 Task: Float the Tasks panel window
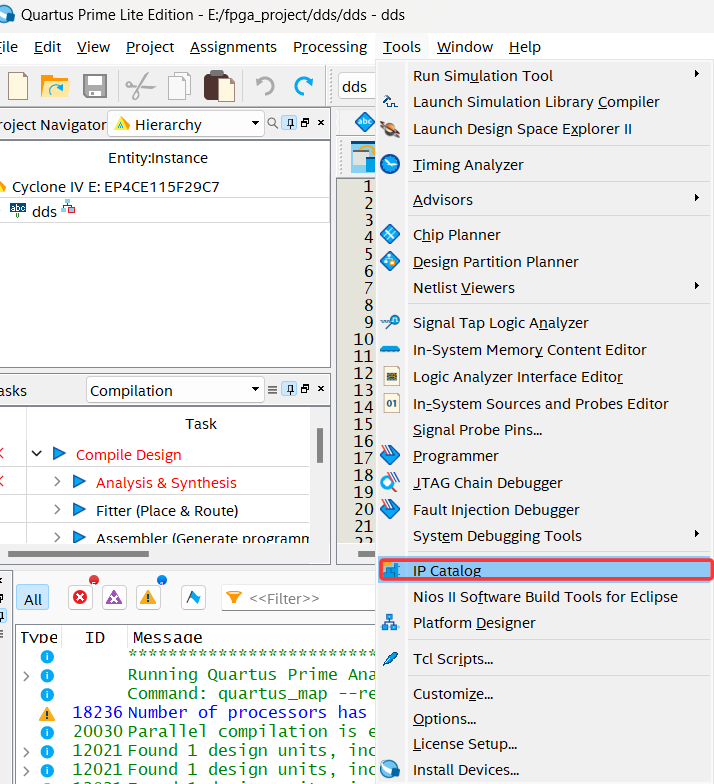click(x=305, y=388)
